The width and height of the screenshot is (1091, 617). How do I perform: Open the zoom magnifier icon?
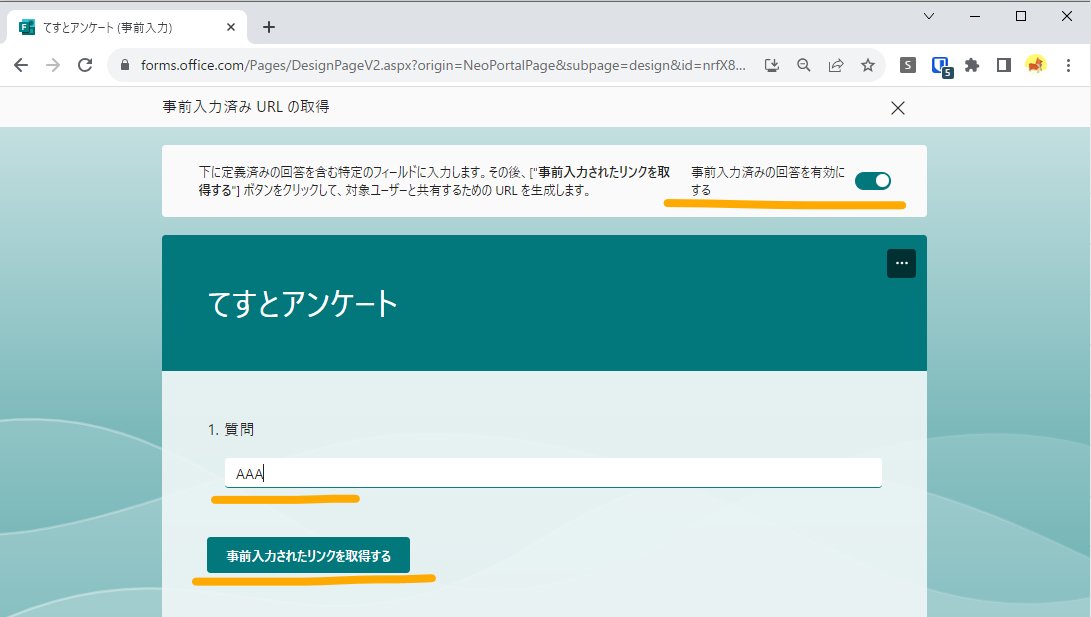tap(804, 65)
